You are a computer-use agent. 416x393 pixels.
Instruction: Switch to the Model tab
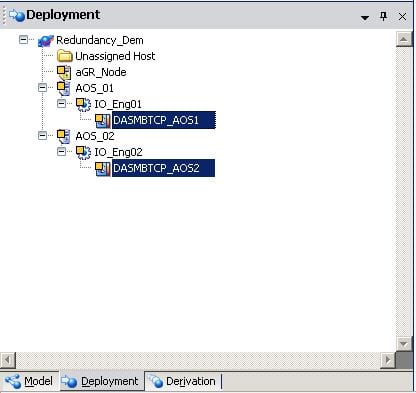[29, 381]
